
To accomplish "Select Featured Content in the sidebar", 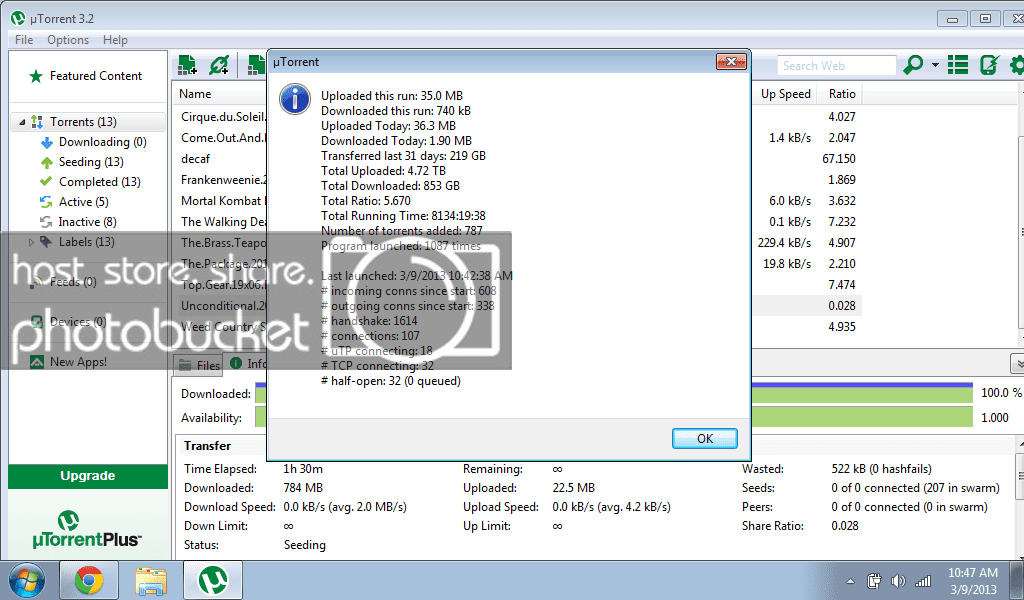I will (x=96, y=76).
